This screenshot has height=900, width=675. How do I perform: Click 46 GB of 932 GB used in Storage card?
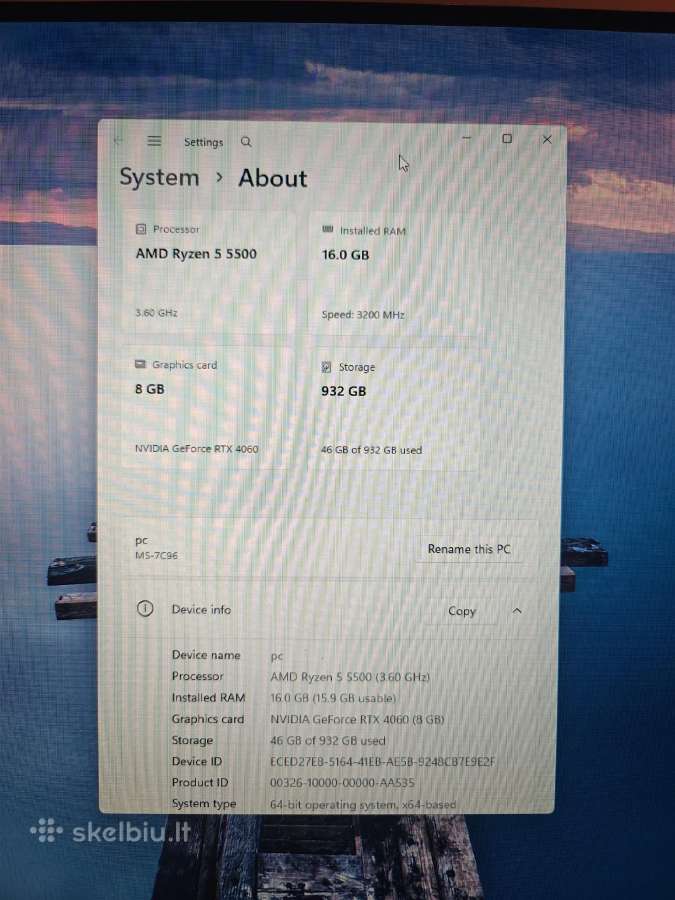(x=371, y=450)
